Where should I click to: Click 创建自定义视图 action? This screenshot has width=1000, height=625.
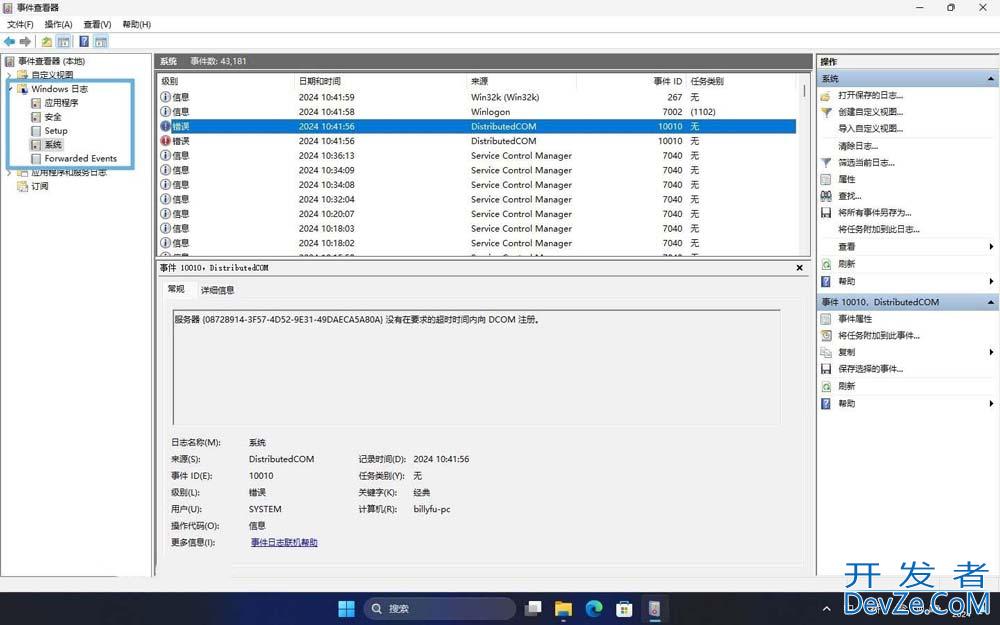pyautogui.click(x=870, y=112)
